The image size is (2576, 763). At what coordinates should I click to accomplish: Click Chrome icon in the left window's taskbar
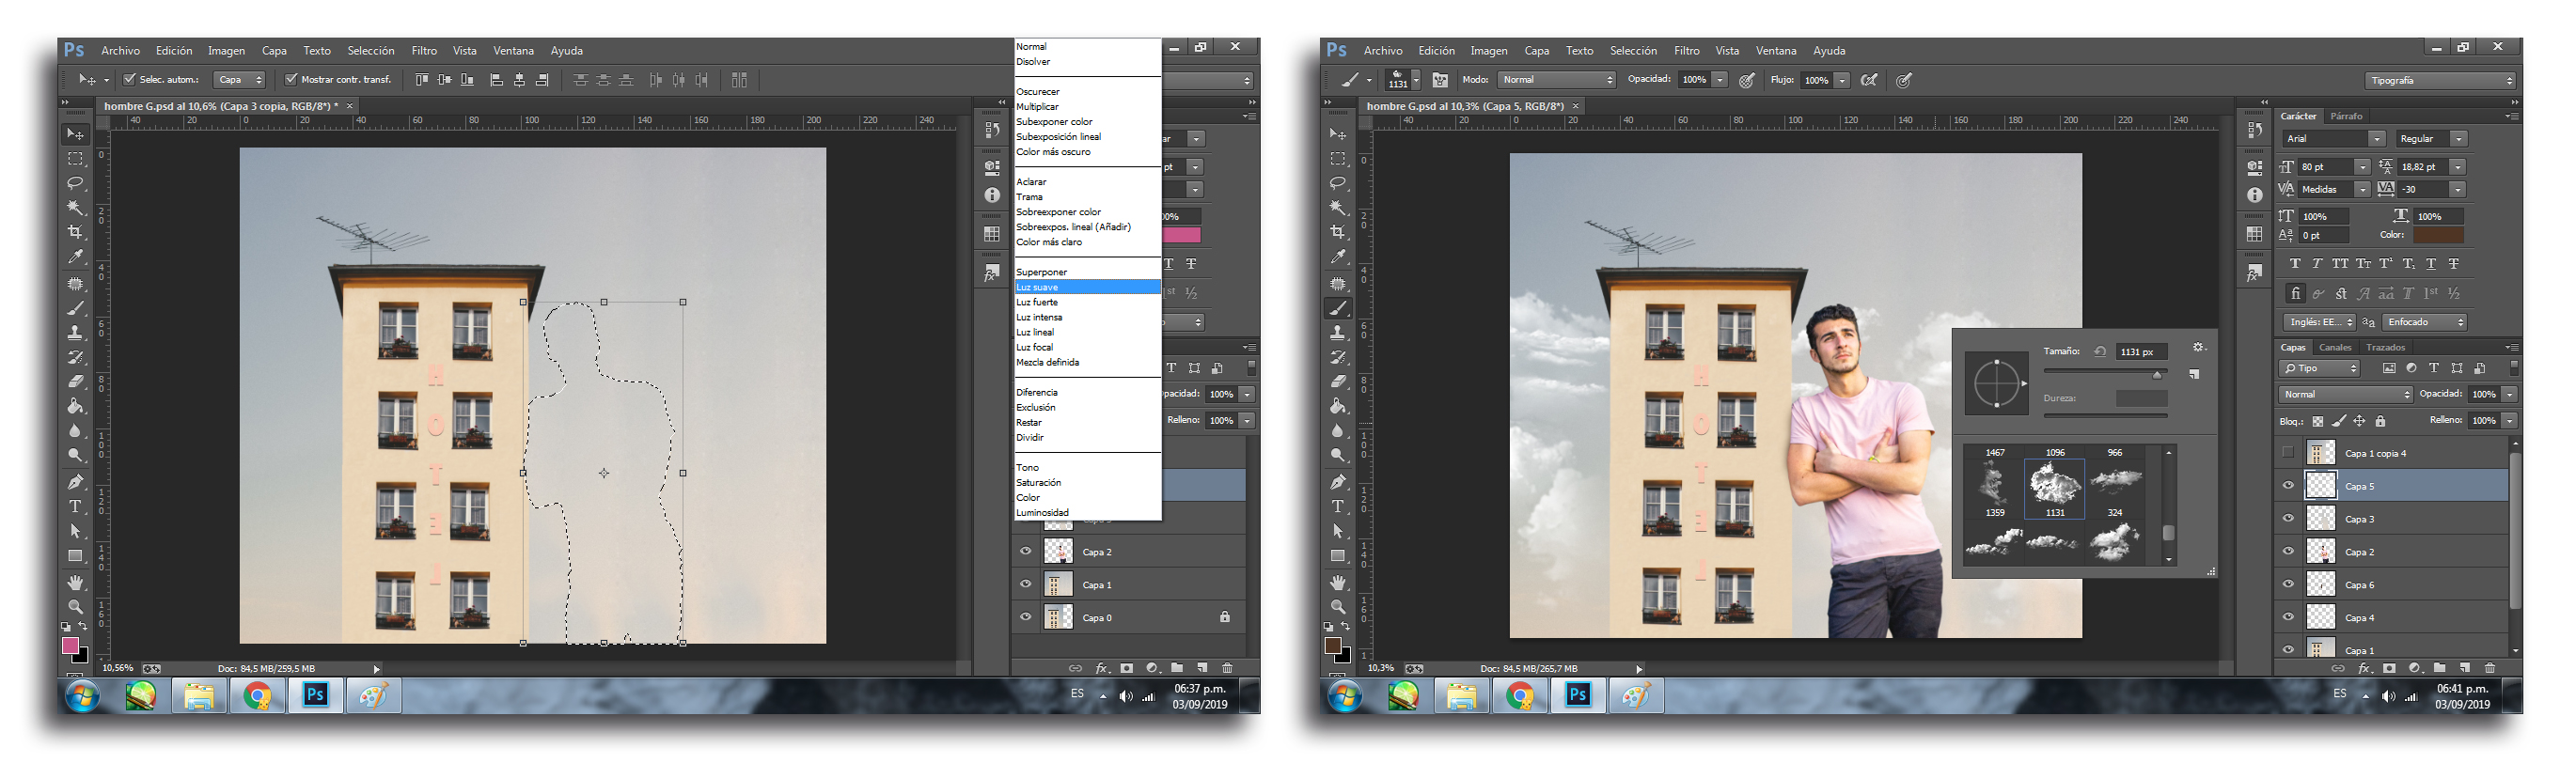[258, 695]
